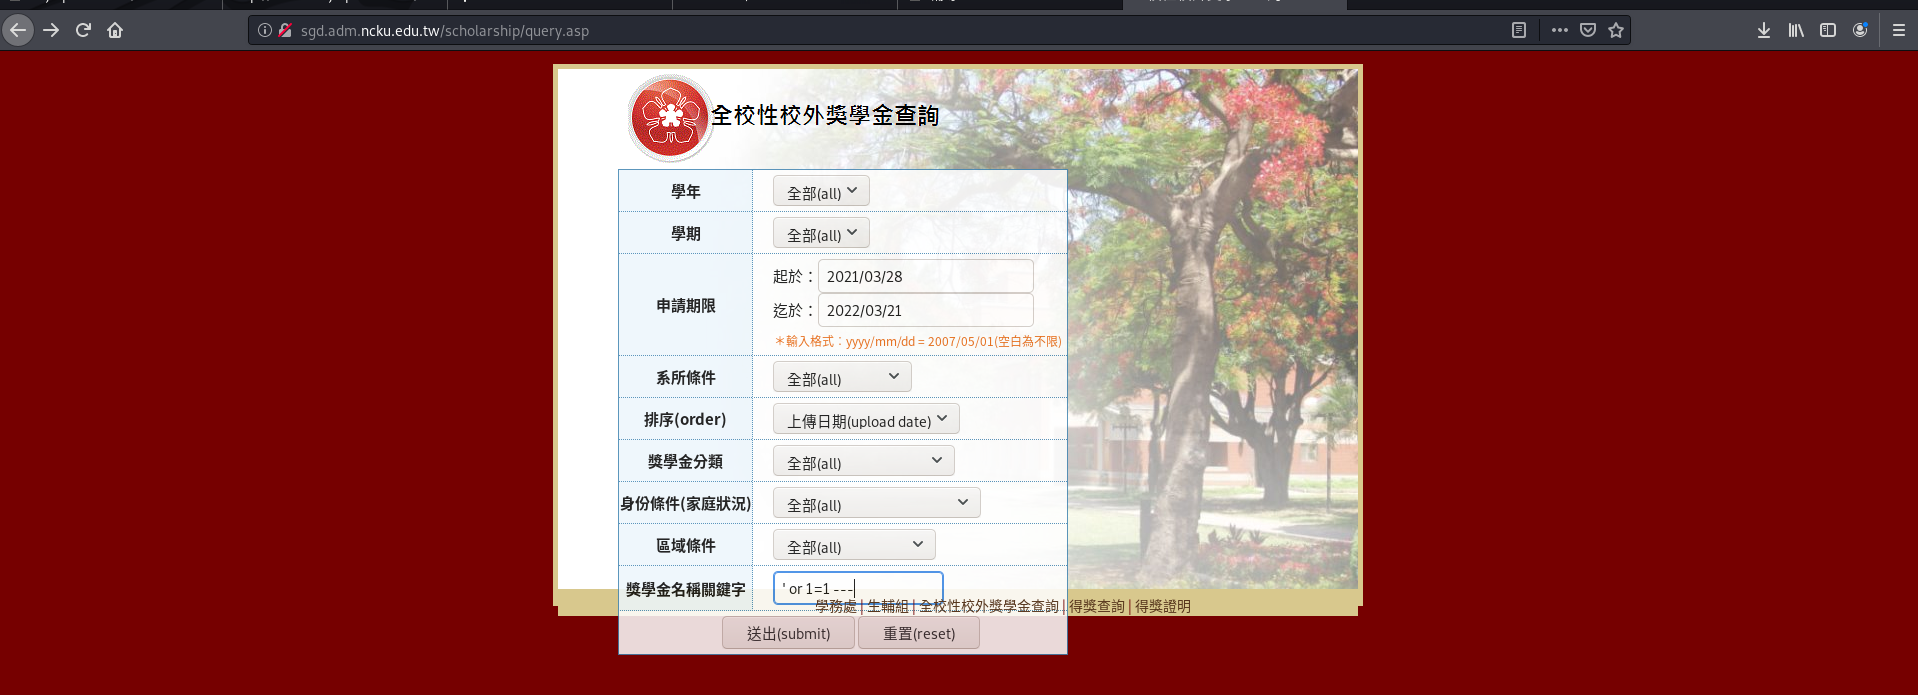Open the downloads panel
The image size is (1918, 695).
1764,30
